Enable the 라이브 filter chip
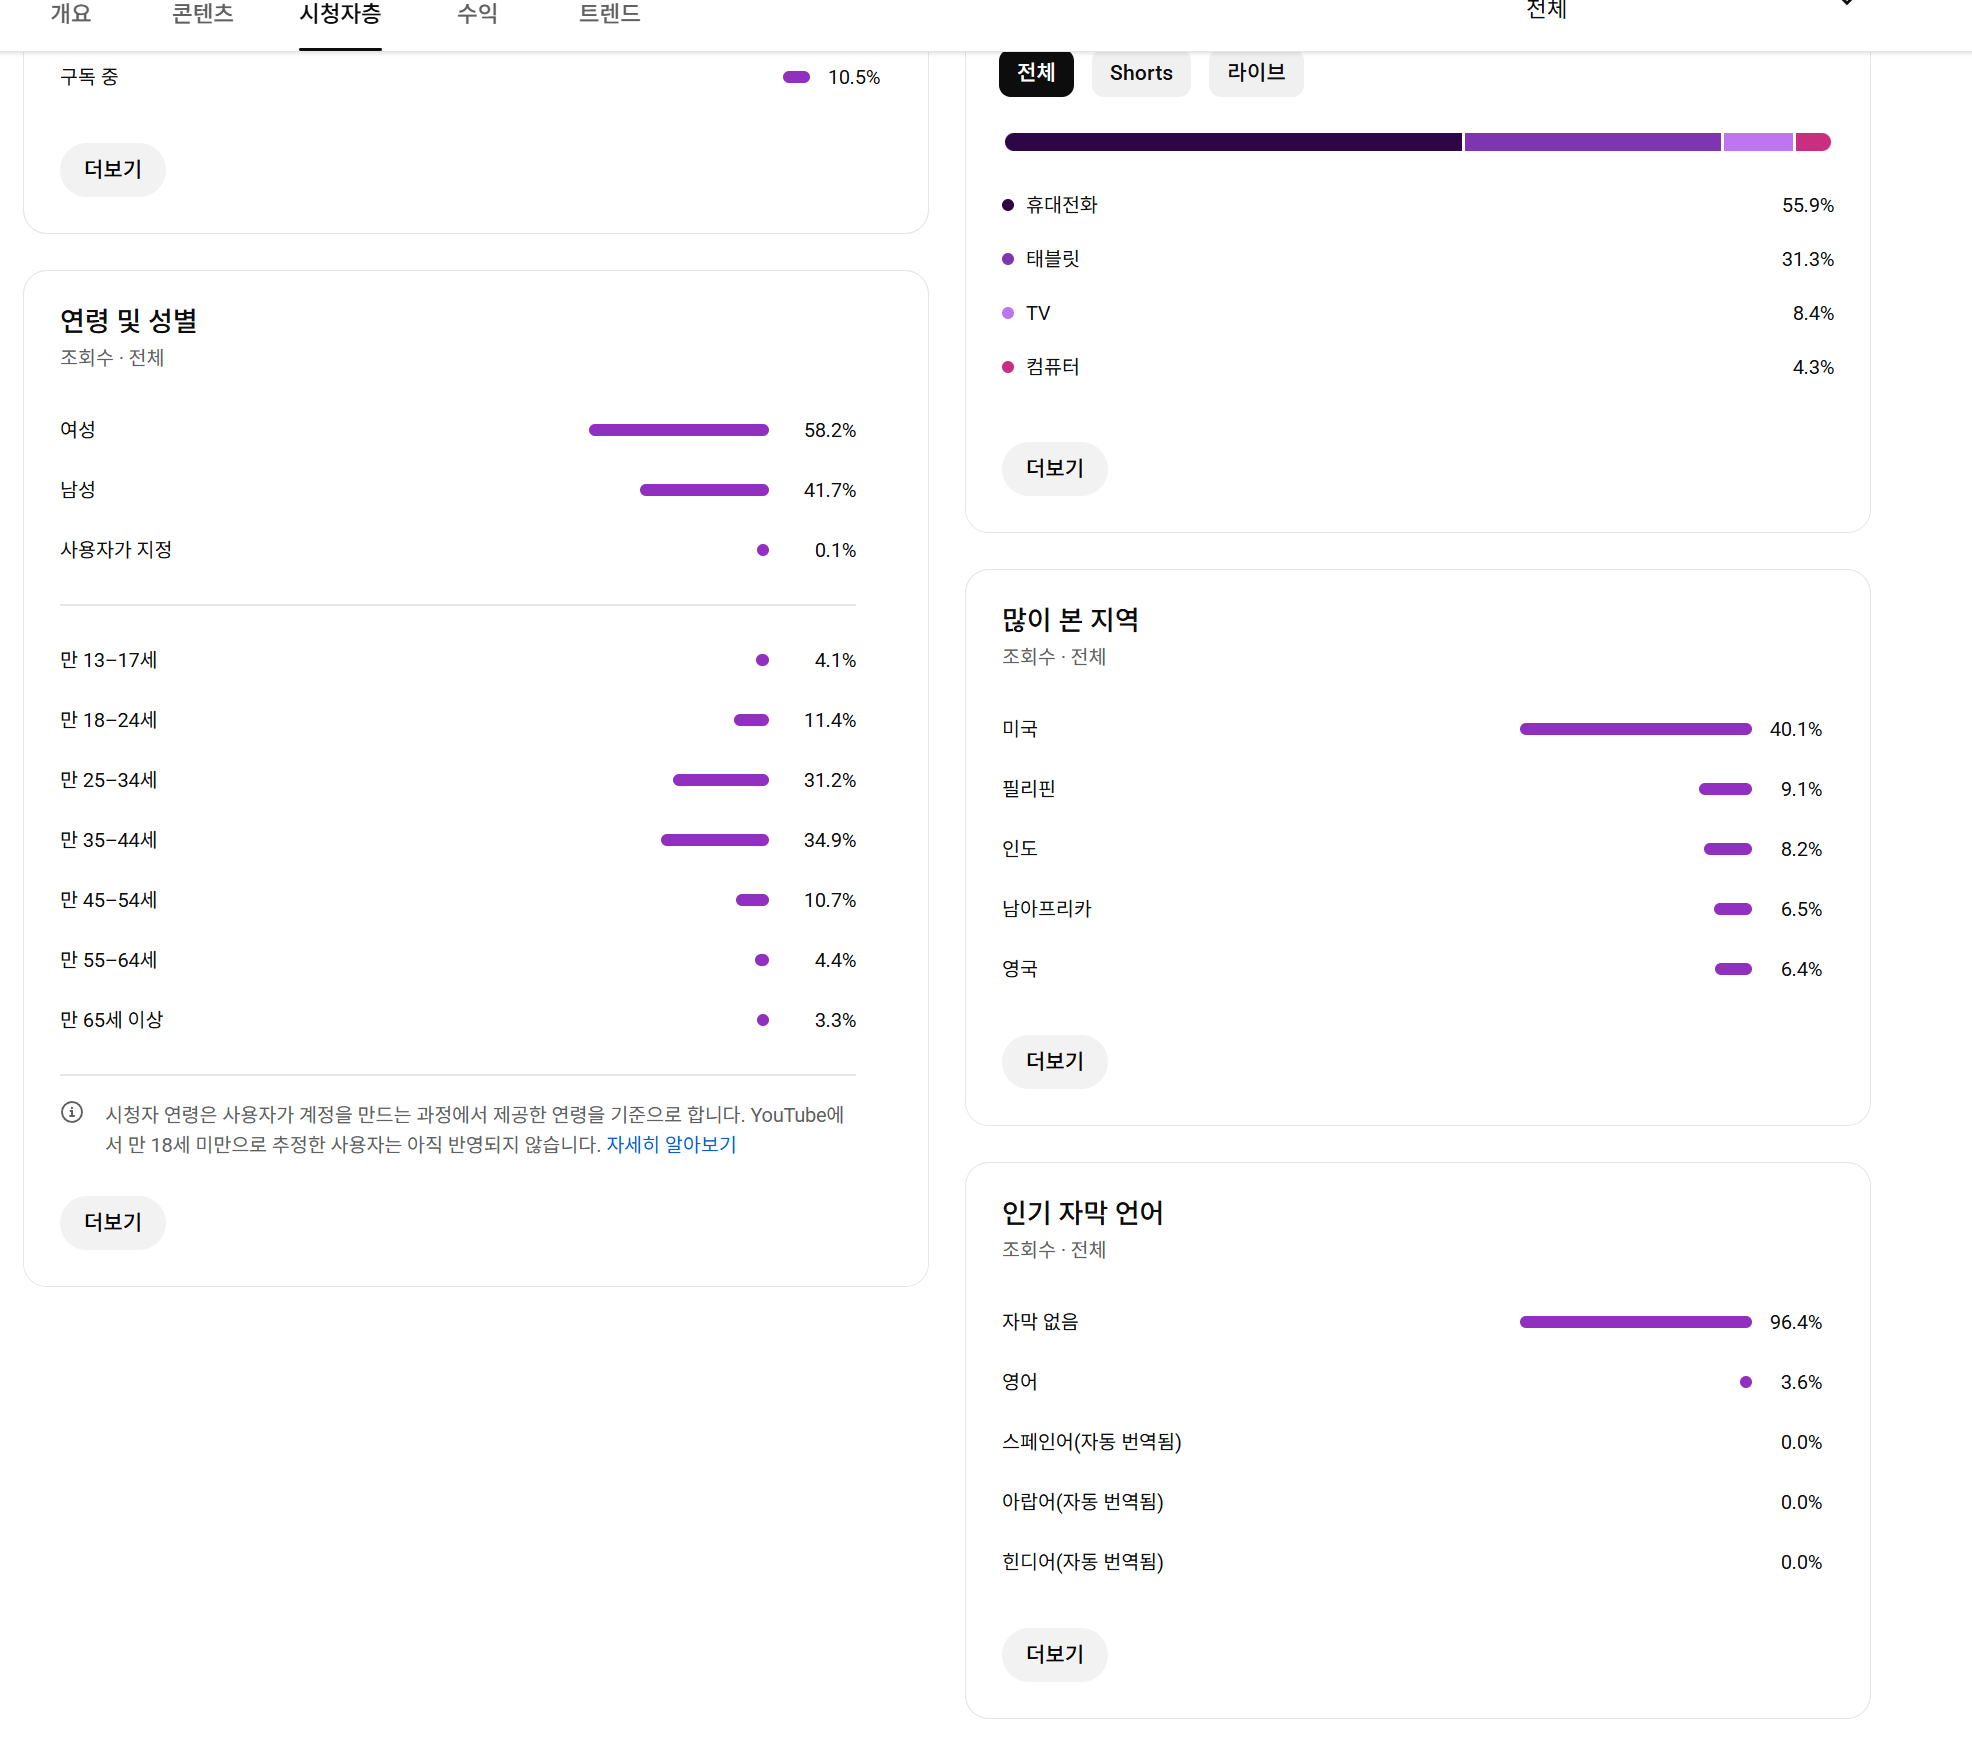The width and height of the screenshot is (1972, 1740). coord(1255,73)
